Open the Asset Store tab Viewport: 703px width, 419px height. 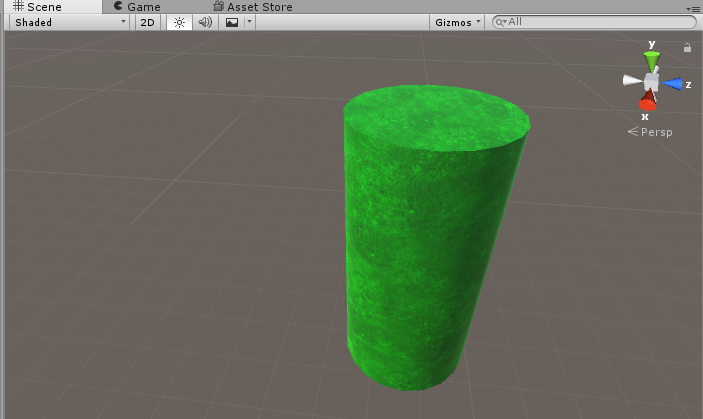pyautogui.click(x=253, y=7)
